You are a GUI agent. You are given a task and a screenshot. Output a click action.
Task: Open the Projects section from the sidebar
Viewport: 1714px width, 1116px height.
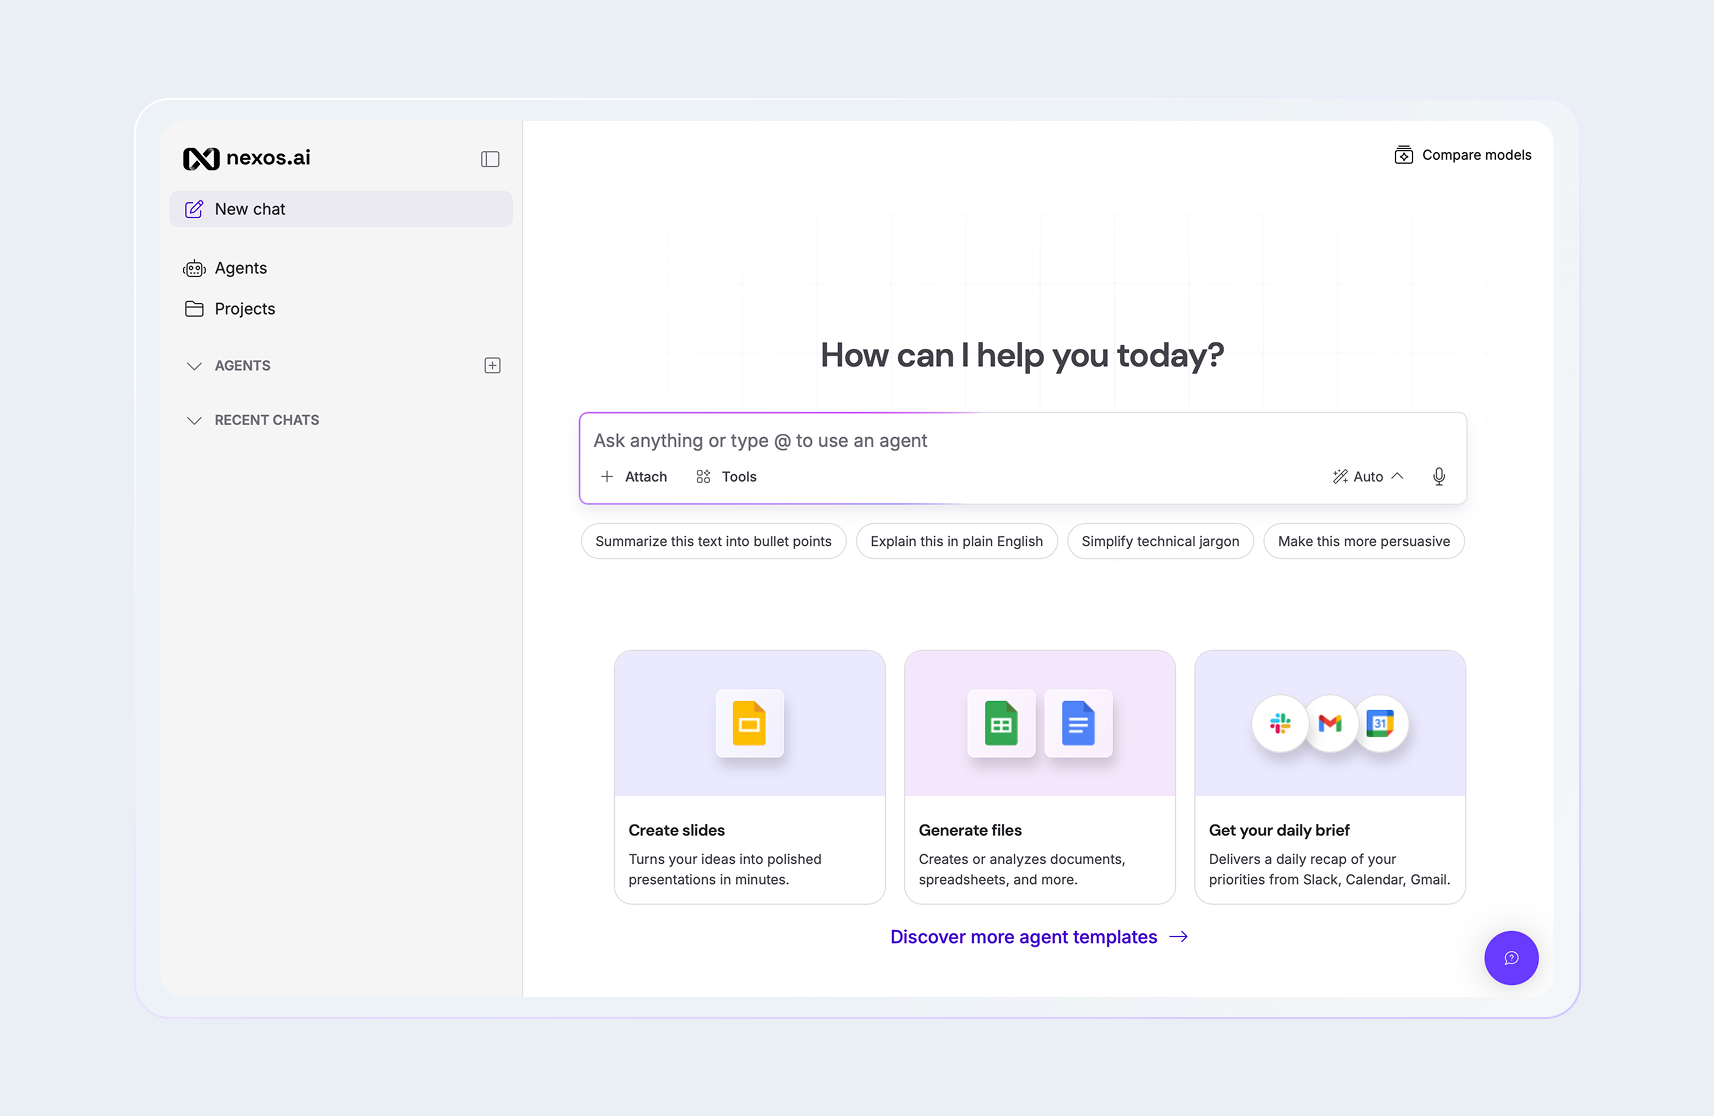coord(244,308)
